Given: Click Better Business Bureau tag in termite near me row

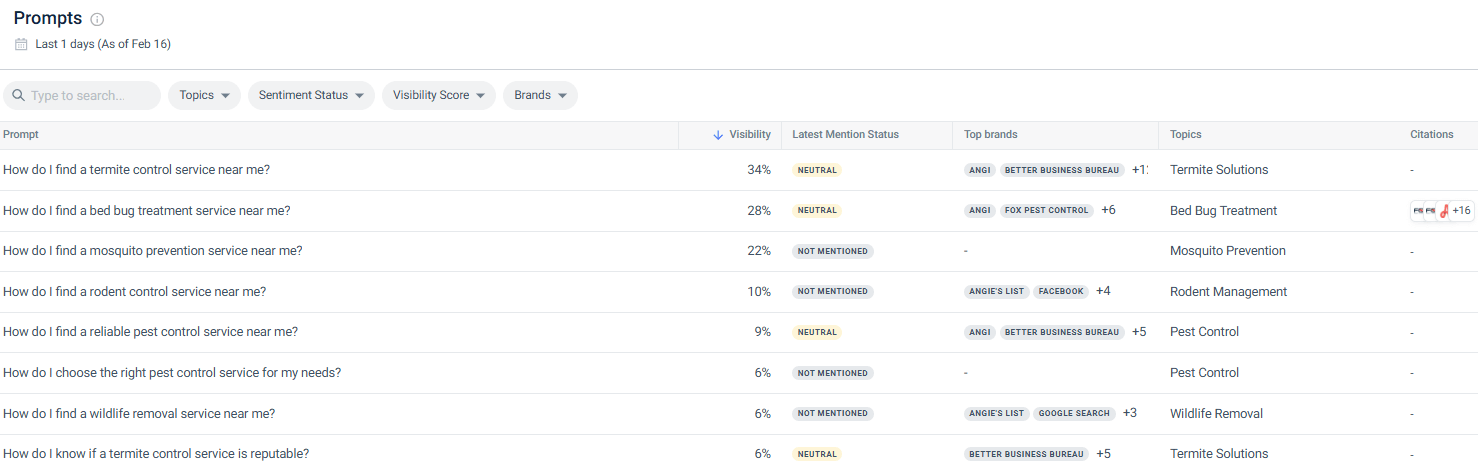Looking at the screenshot, I should [x=1062, y=170].
